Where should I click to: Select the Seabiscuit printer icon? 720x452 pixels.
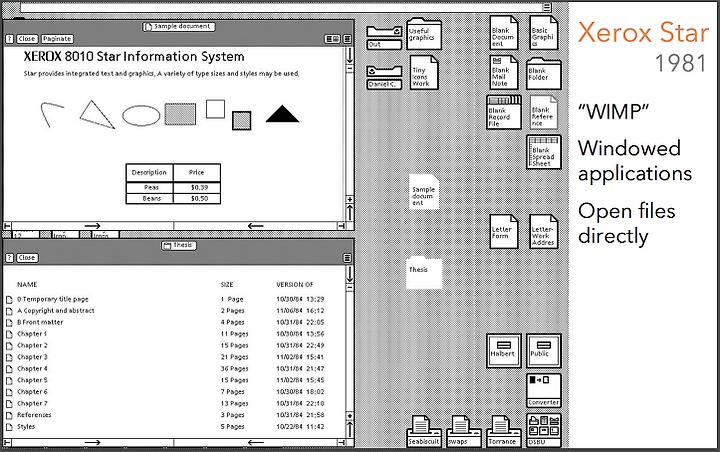(424, 431)
